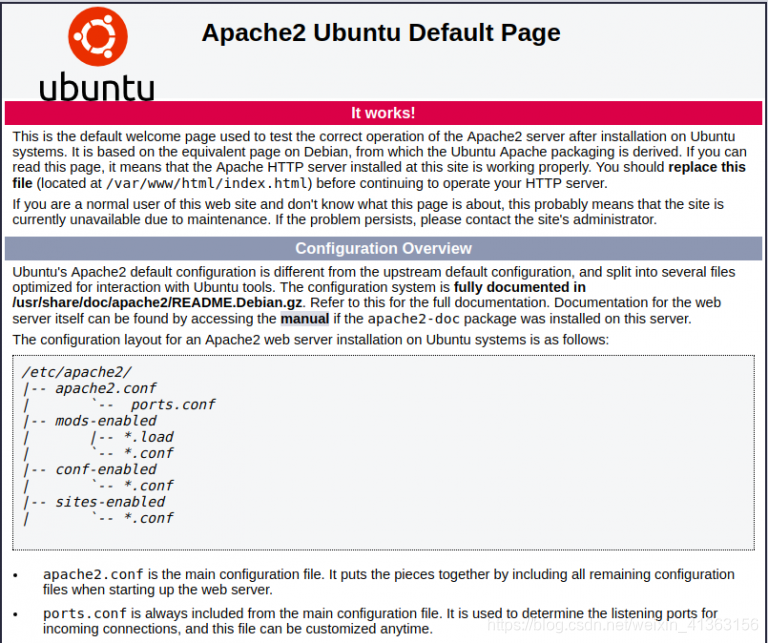Click the fully documented in bold text
The width and height of the screenshot is (768, 643).
520,287
